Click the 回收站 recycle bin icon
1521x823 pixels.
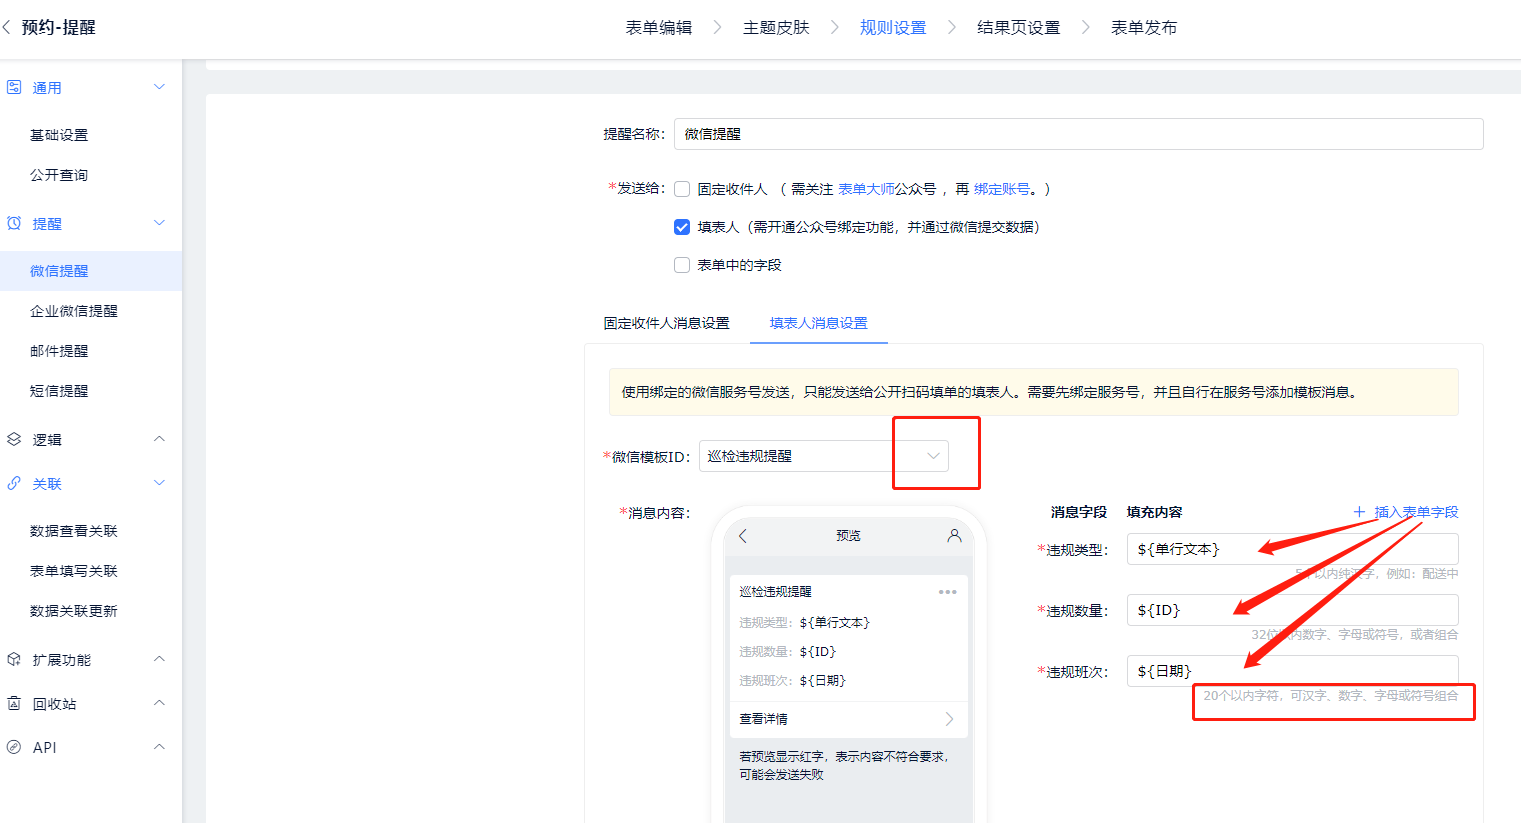(x=14, y=704)
